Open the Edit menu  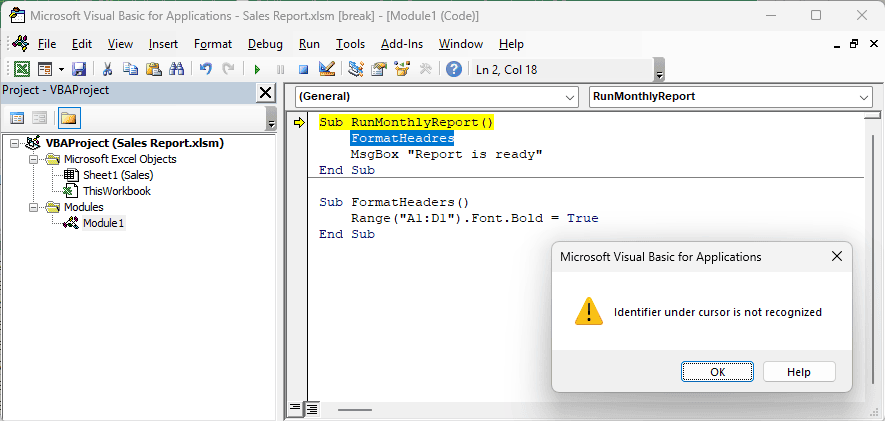82,44
